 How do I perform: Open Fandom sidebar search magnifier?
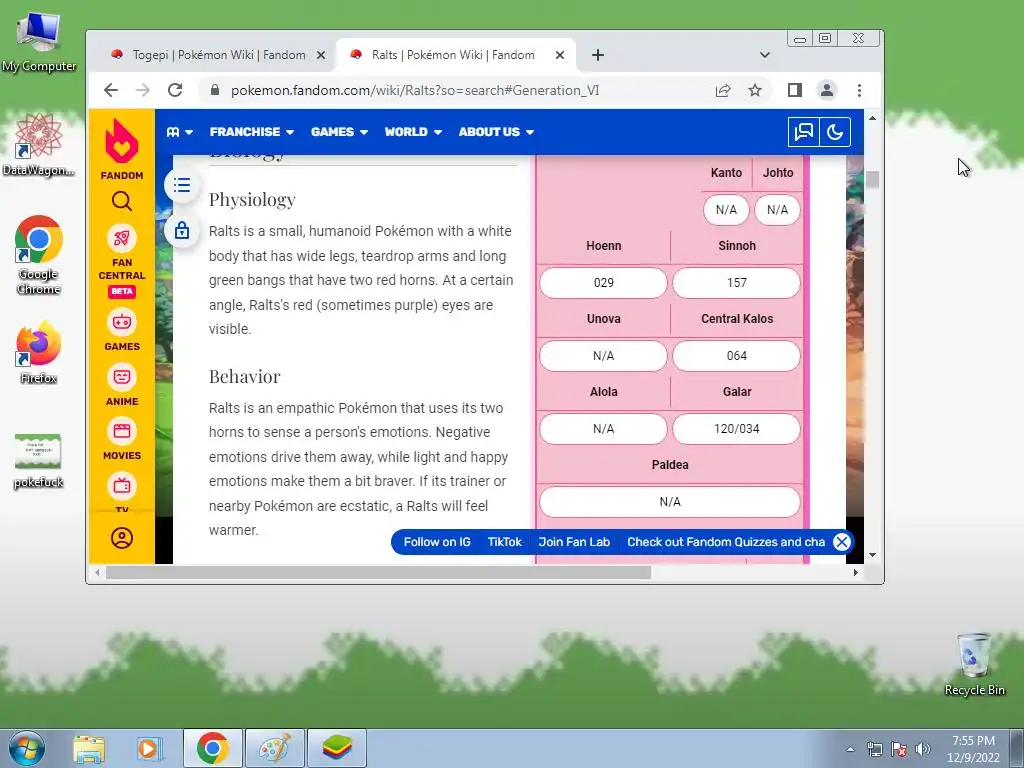coord(121,201)
